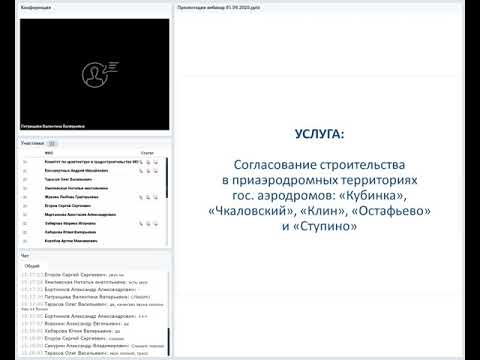Click the phone status icon for Хабарова Марина
The height and width of the screenshot is (360, 480).
pos(141,224)
